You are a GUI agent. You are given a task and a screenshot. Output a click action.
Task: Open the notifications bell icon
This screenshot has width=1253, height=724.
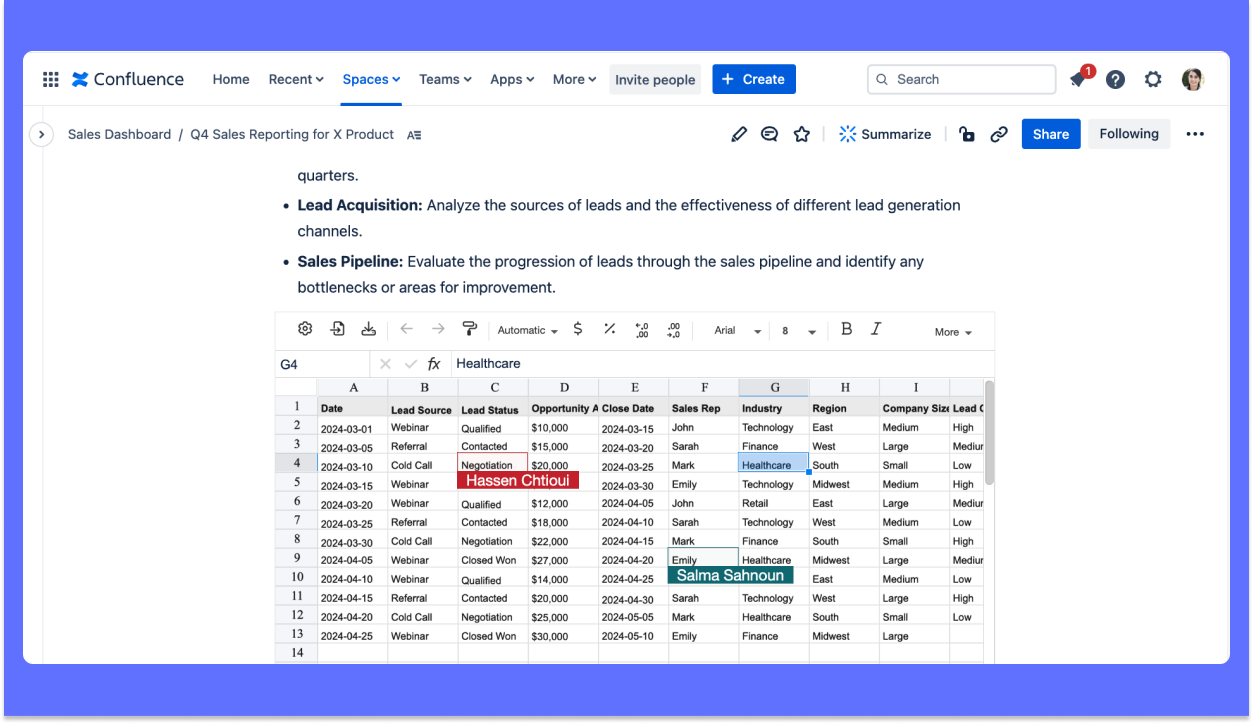point(1079,80)
